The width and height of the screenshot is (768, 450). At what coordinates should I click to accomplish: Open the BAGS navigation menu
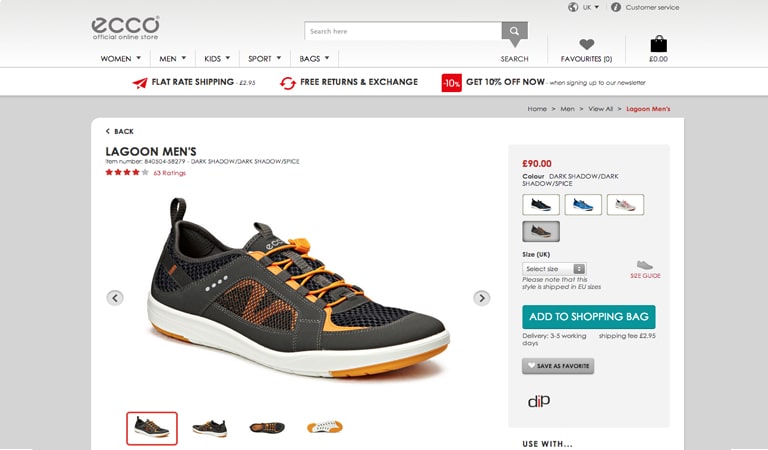314,59
